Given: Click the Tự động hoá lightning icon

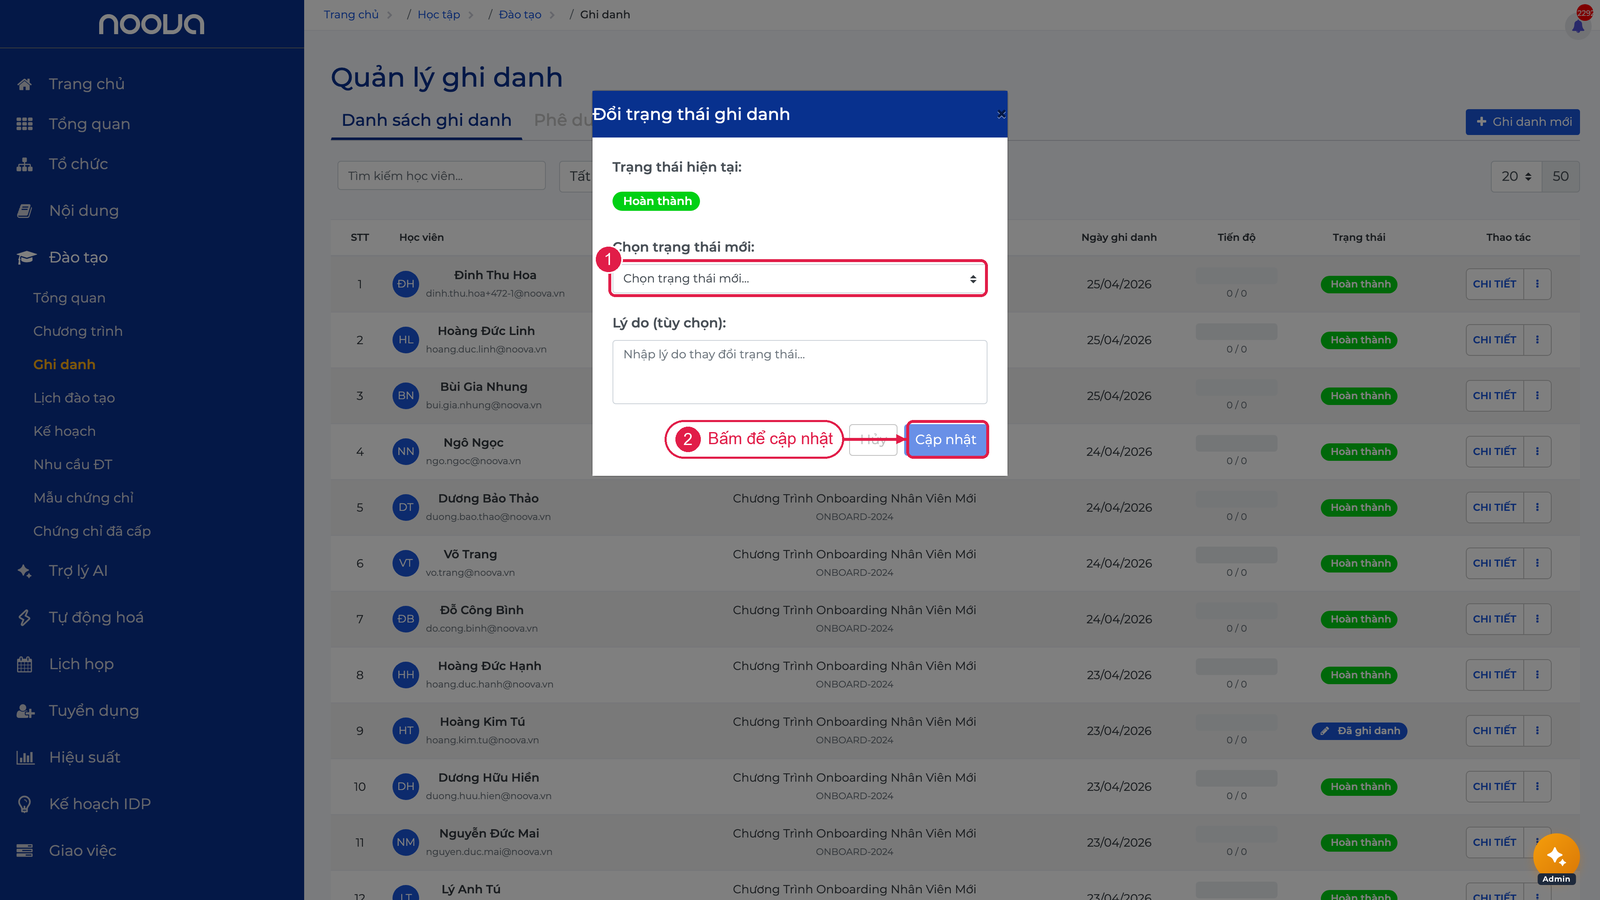Looking at the screenshot, I should point(25,618).
